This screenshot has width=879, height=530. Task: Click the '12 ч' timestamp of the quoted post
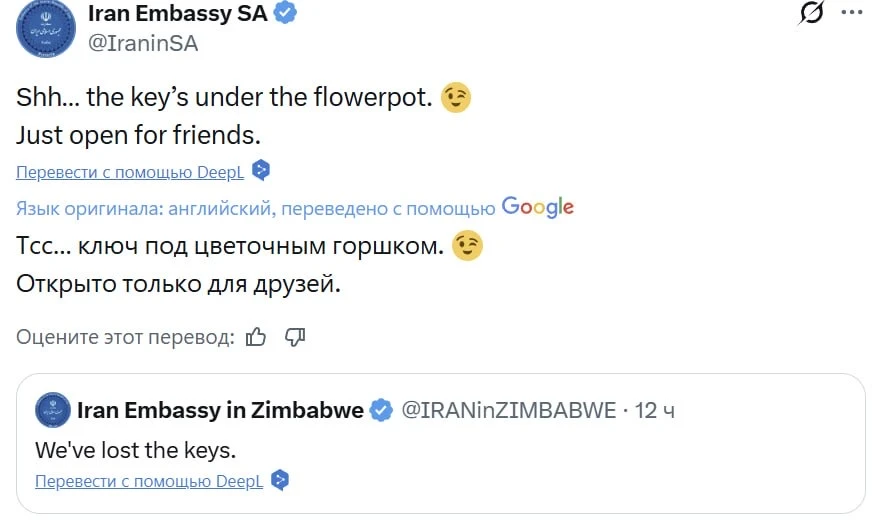point(654,410)
